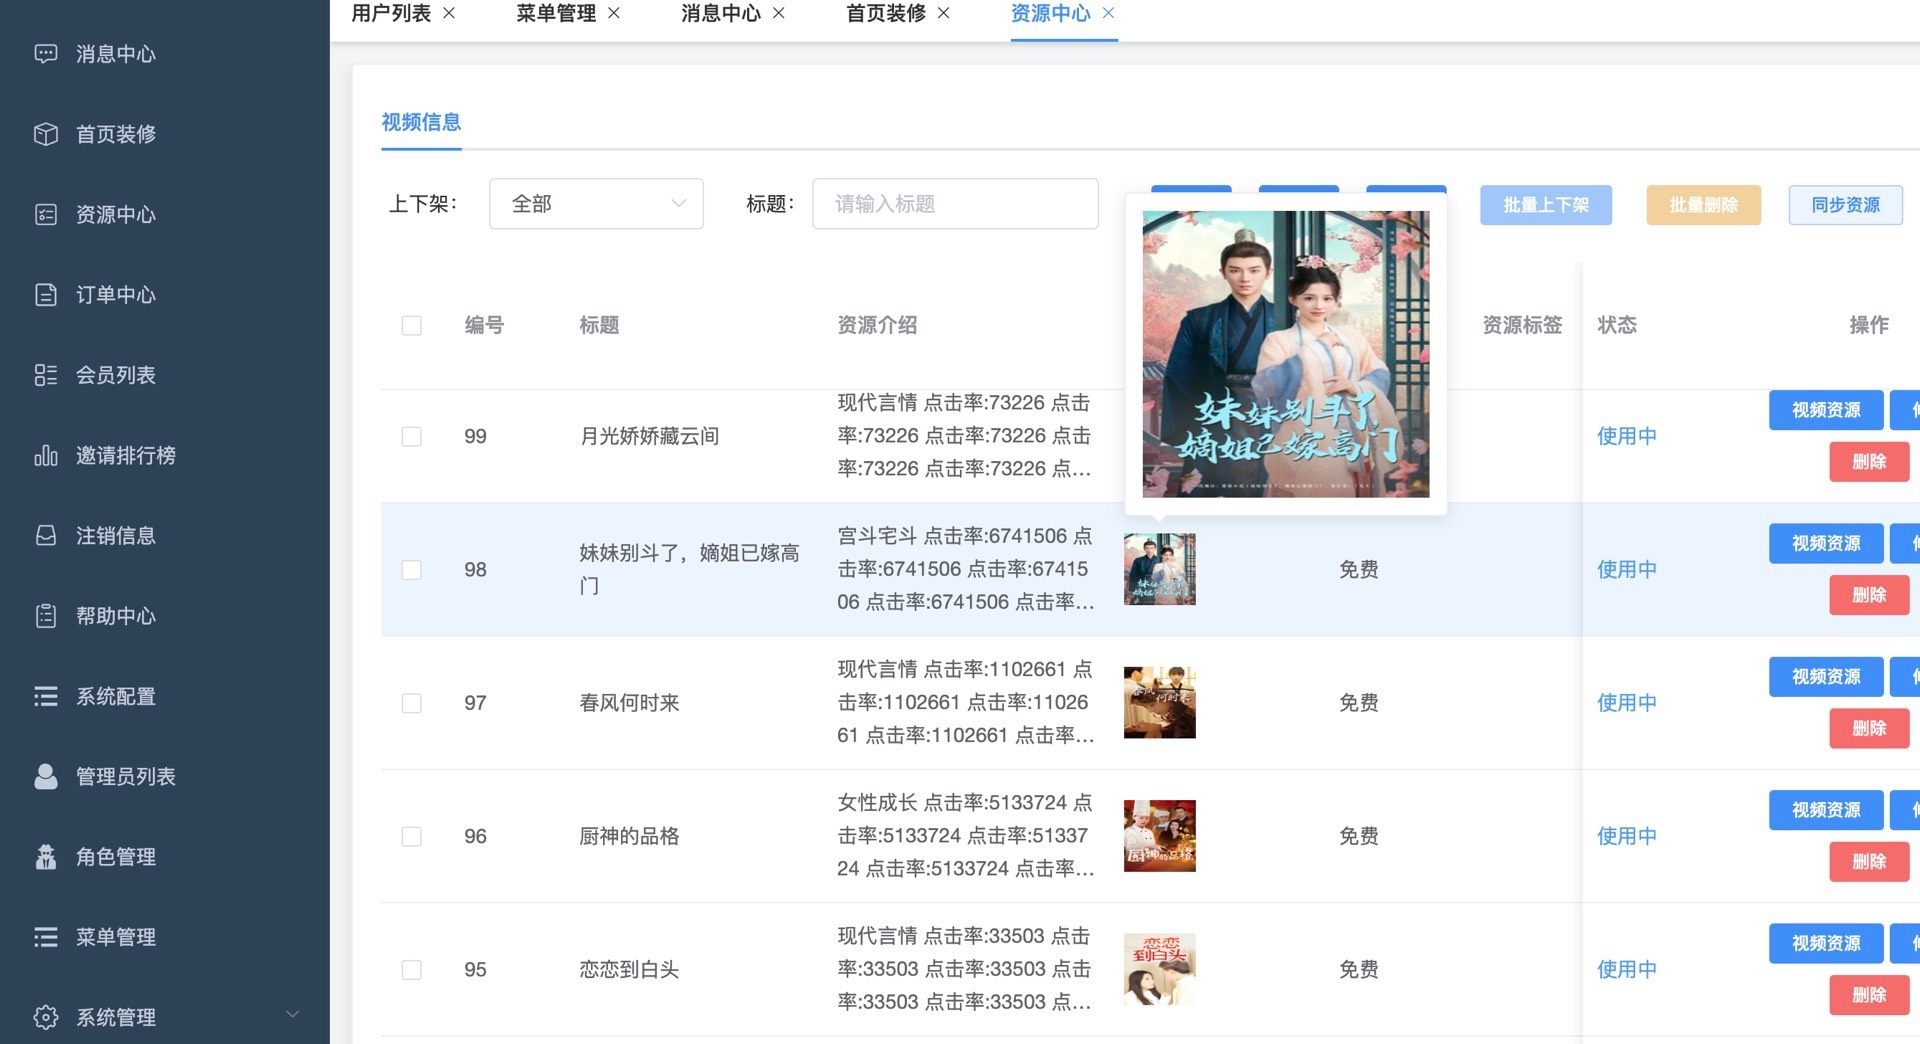Click the 恋恋到白头 cover thumbnail
Screen dimensions: 1920x1044
(x=1160, y=969)
